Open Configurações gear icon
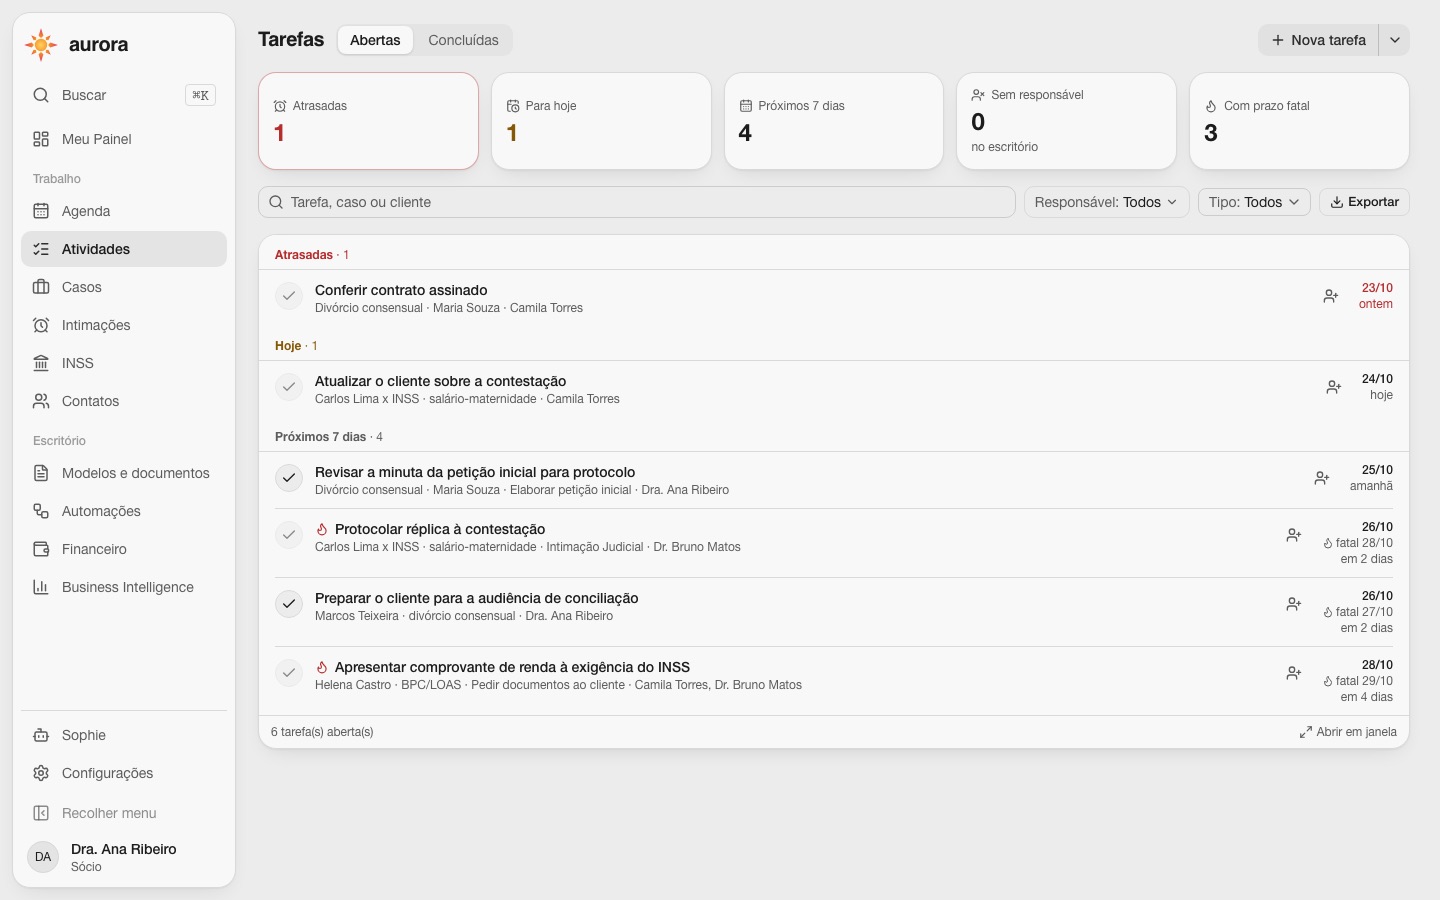 pos(41,773)
